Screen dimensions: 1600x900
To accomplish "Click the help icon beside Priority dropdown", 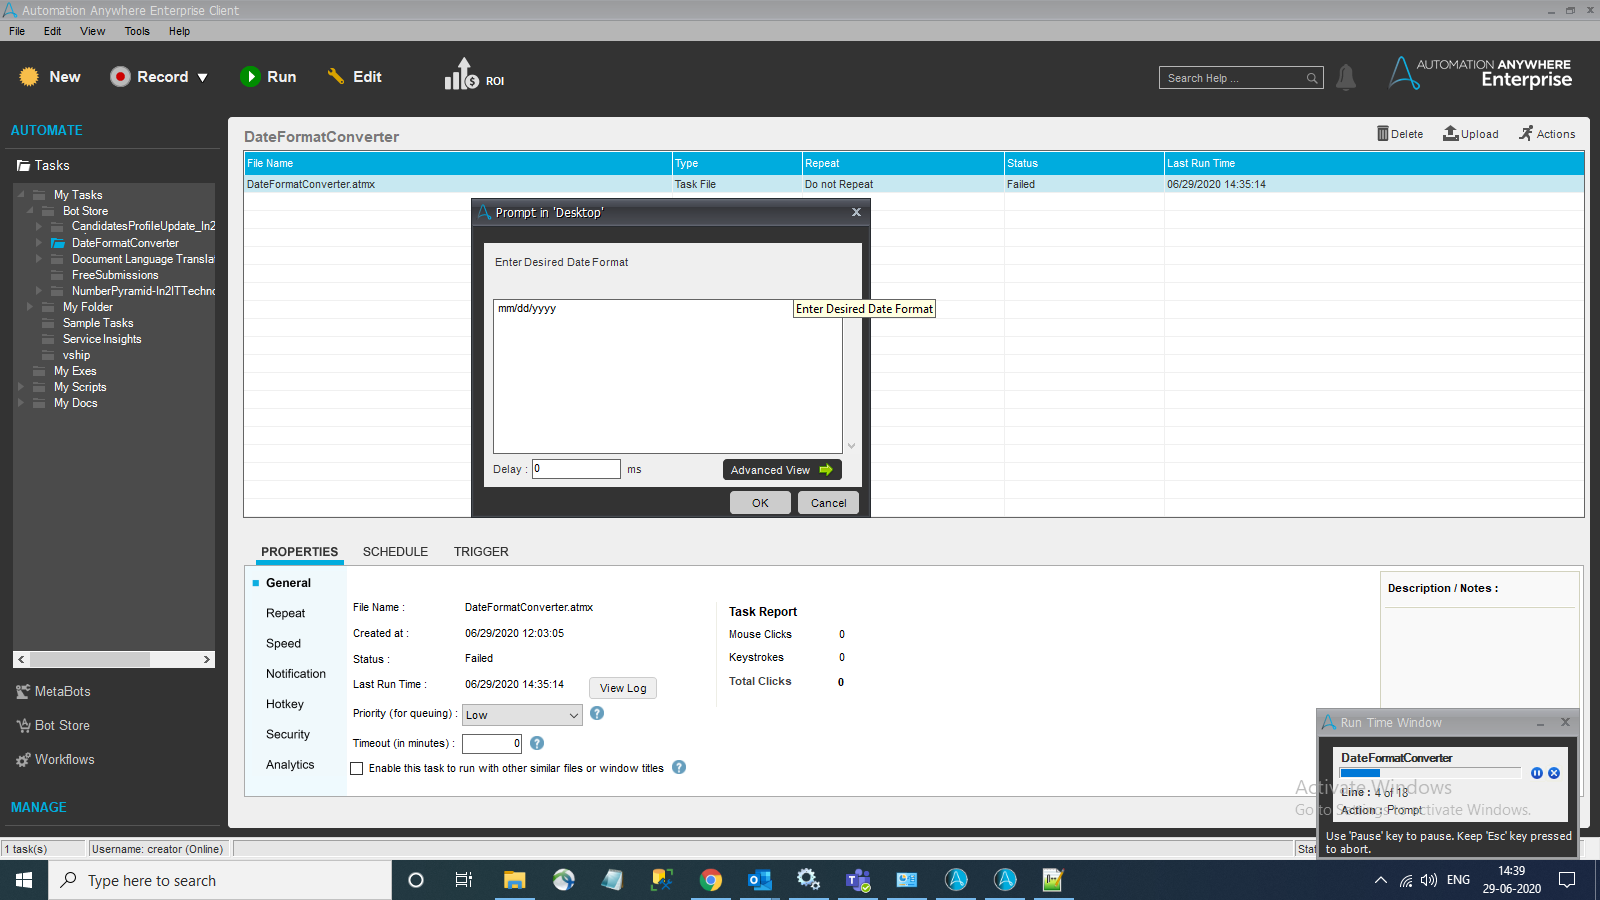I will (x=597, y=714).
